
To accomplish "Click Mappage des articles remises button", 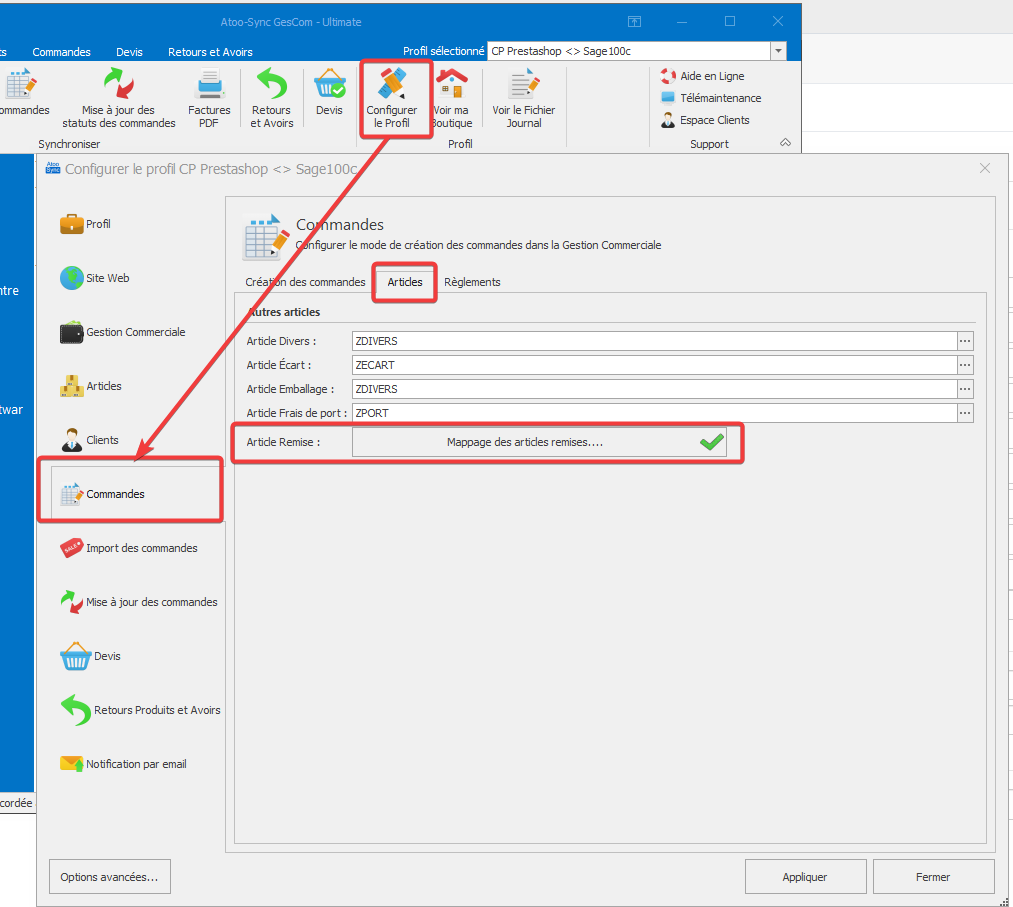I will (x=539, y=443).
